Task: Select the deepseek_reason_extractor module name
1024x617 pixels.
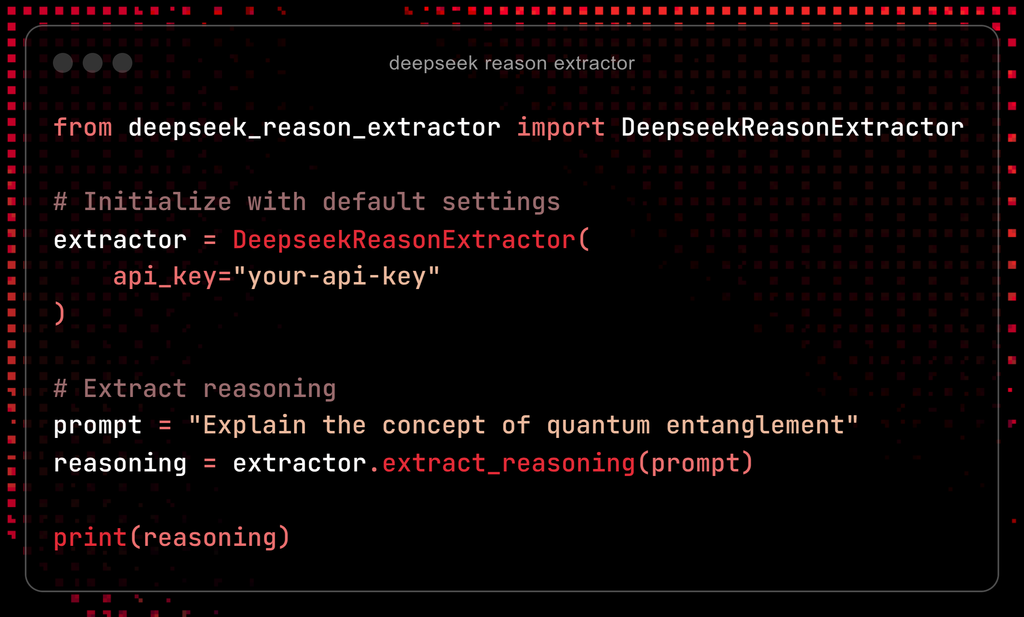Action: pyautogui.click(x=314, y=128)
